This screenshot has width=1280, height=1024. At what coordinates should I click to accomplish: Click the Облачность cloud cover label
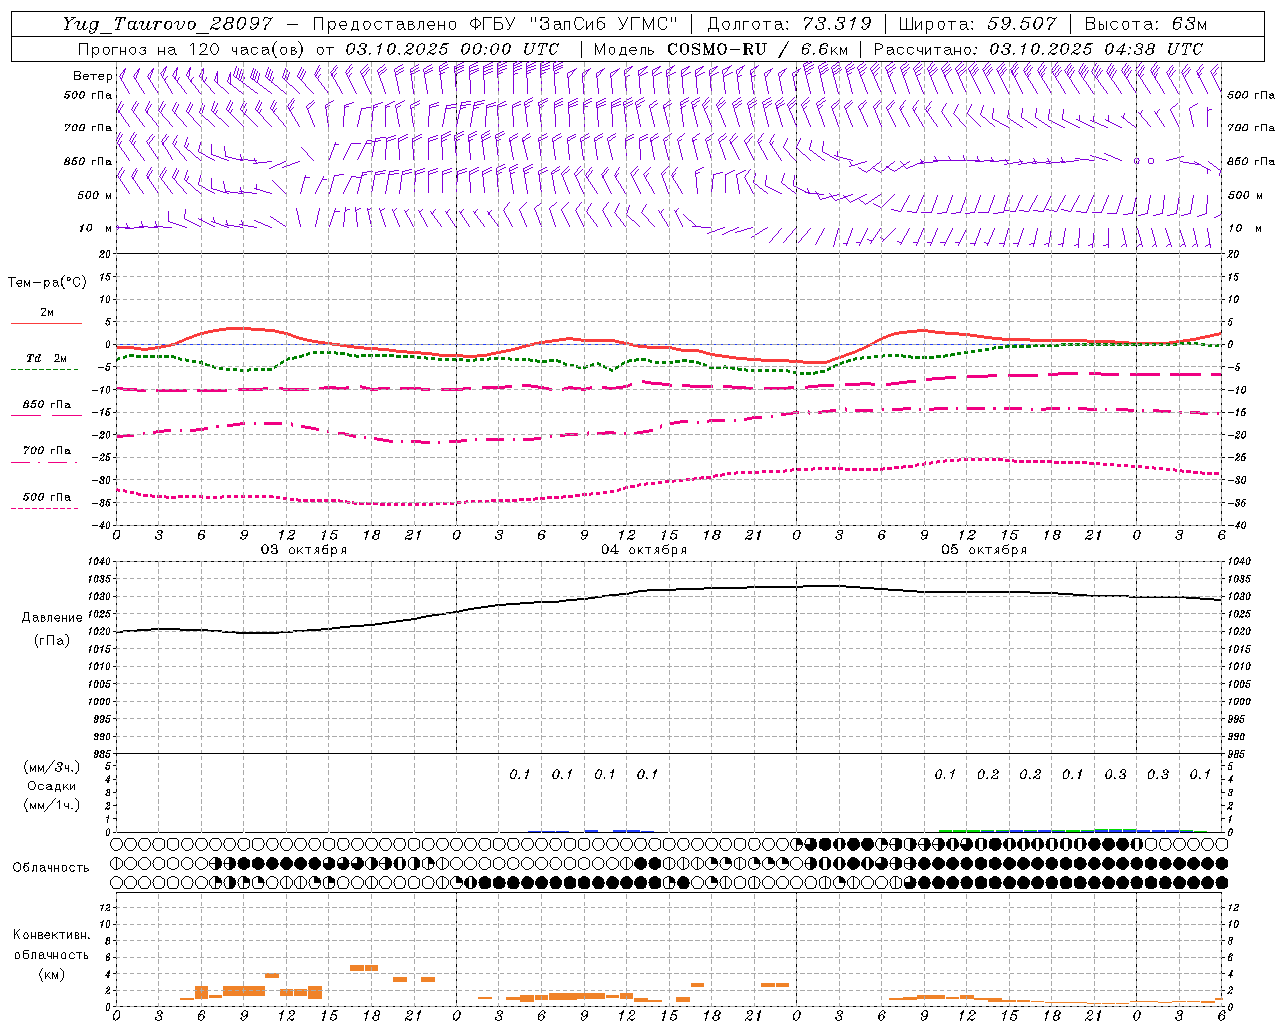51,867
